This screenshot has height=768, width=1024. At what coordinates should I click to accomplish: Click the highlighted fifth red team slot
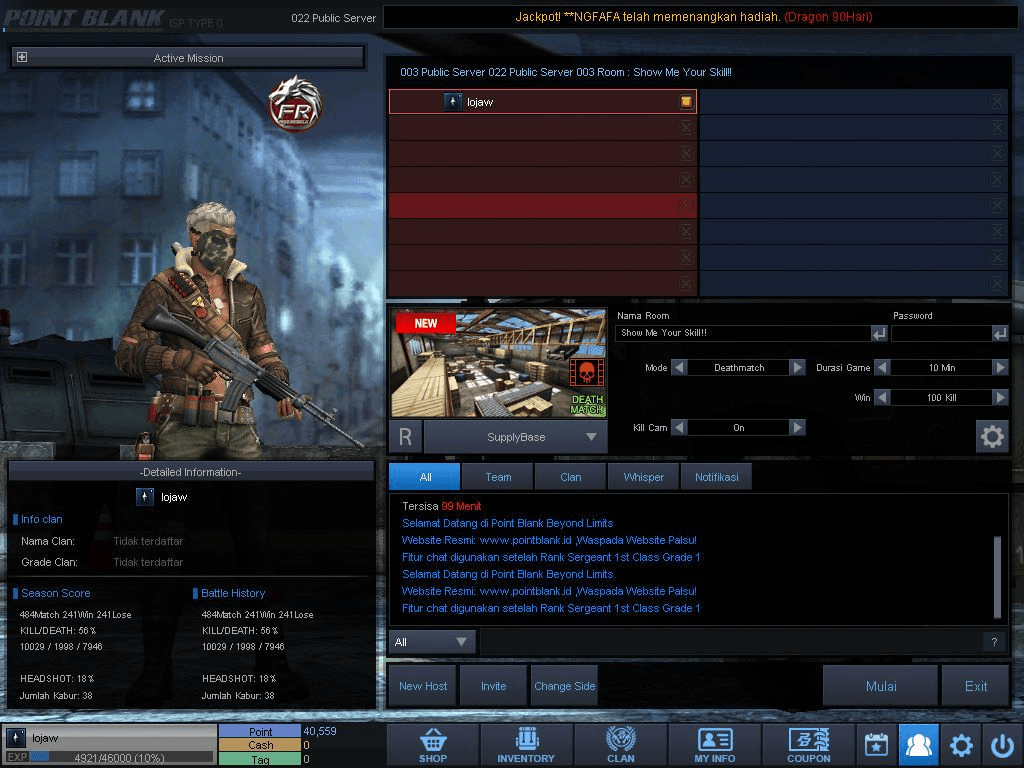tap(543, 206)
